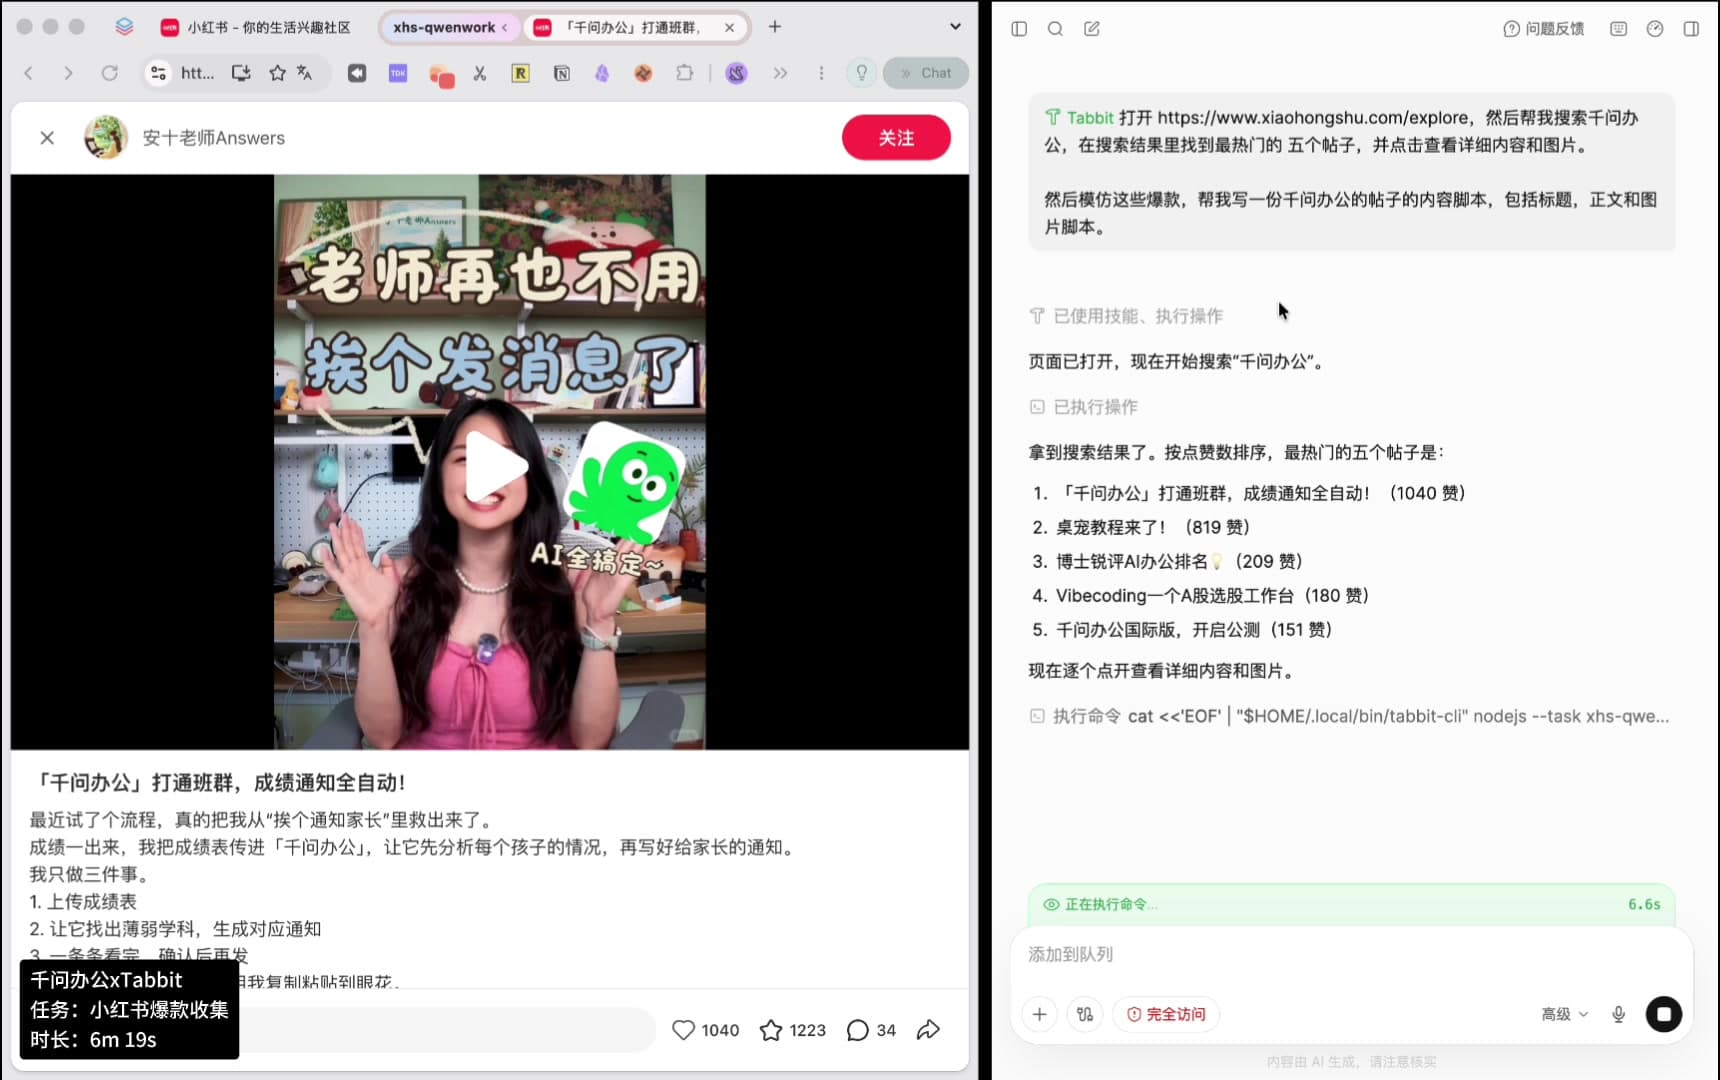This screenshot has width=1720, height=1080.
Task: Toggle the left sidebar in Tabbit panel
Action: click(x=1019, y=29)
